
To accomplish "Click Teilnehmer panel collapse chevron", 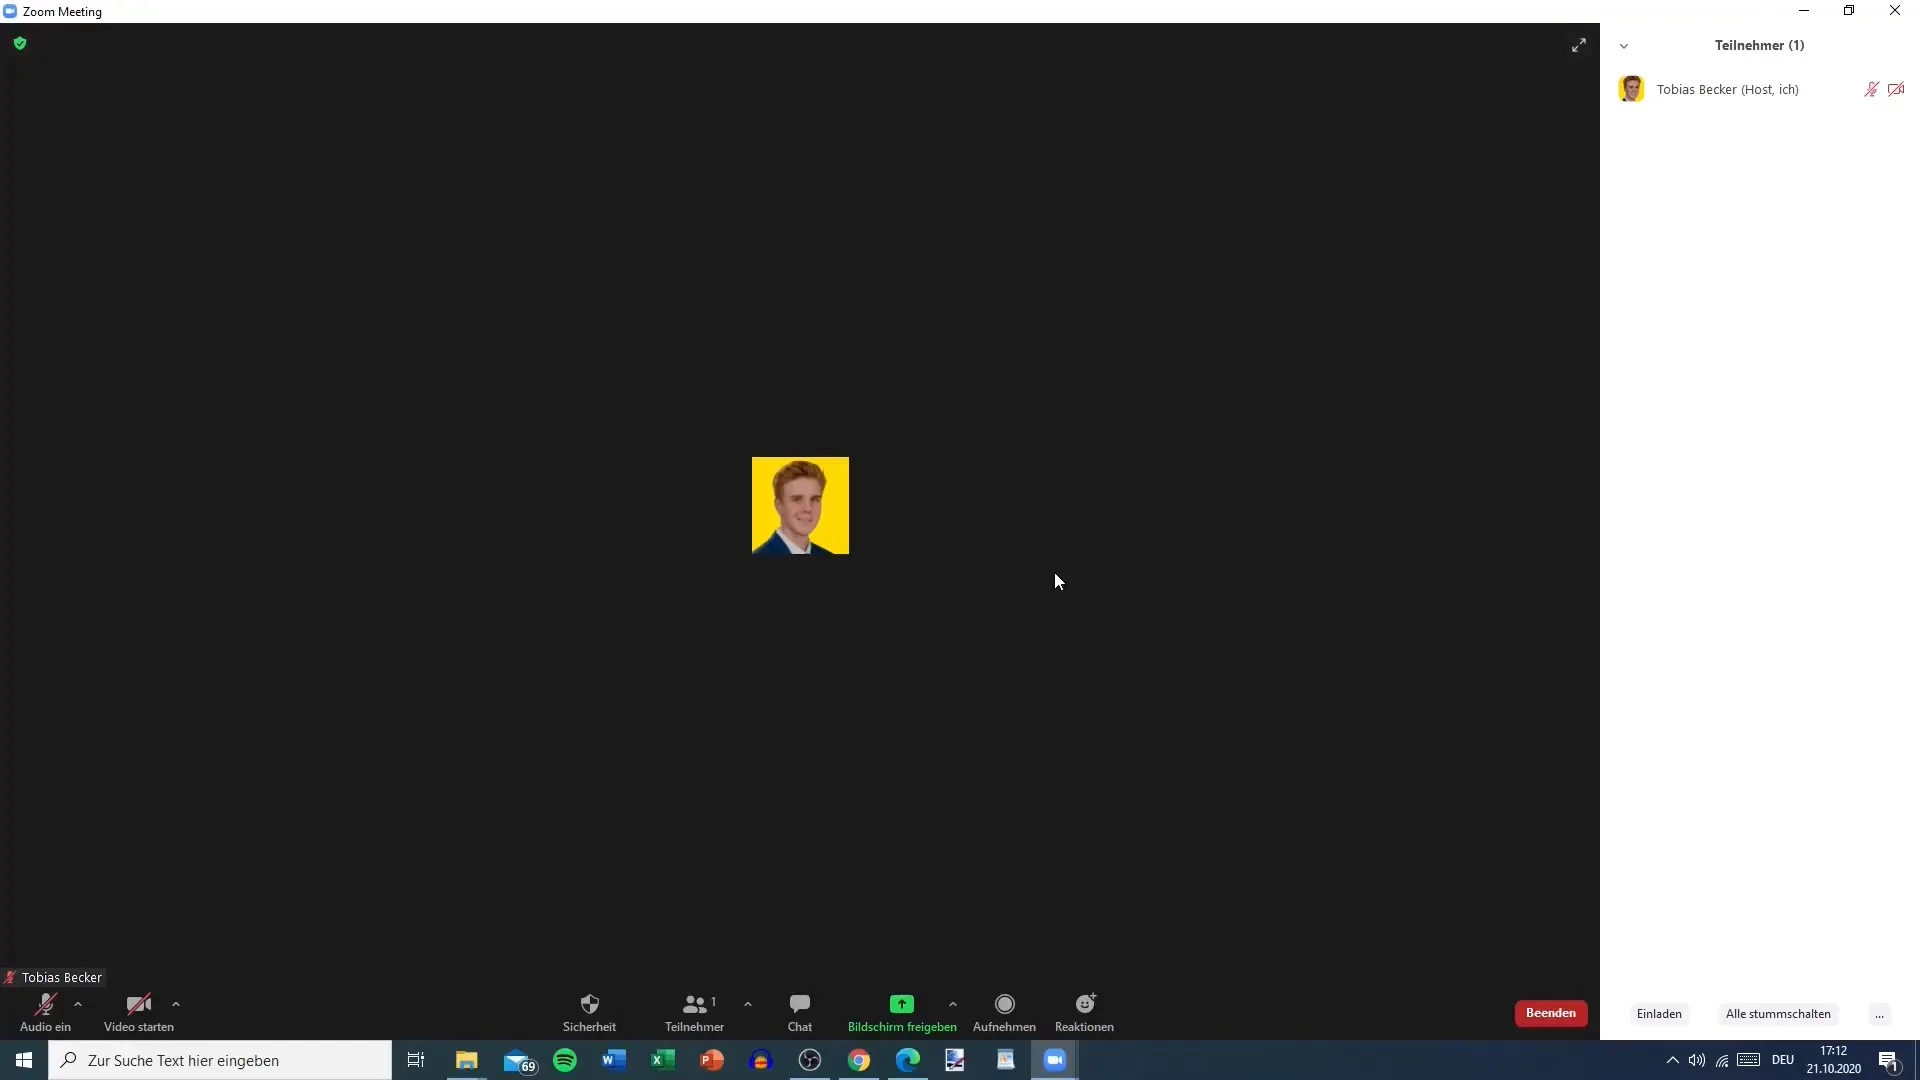I will coord(1623,45).
